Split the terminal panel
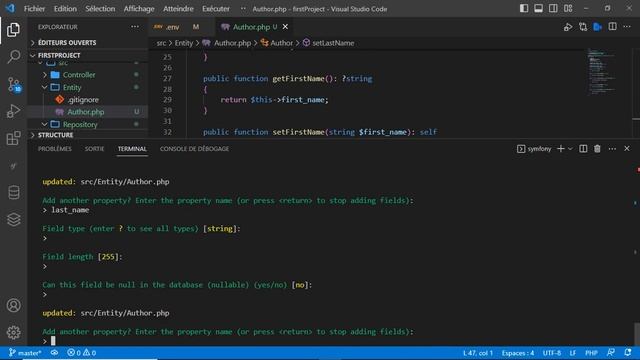The height and width of the screenshot is (360, 640). (583, 149)
